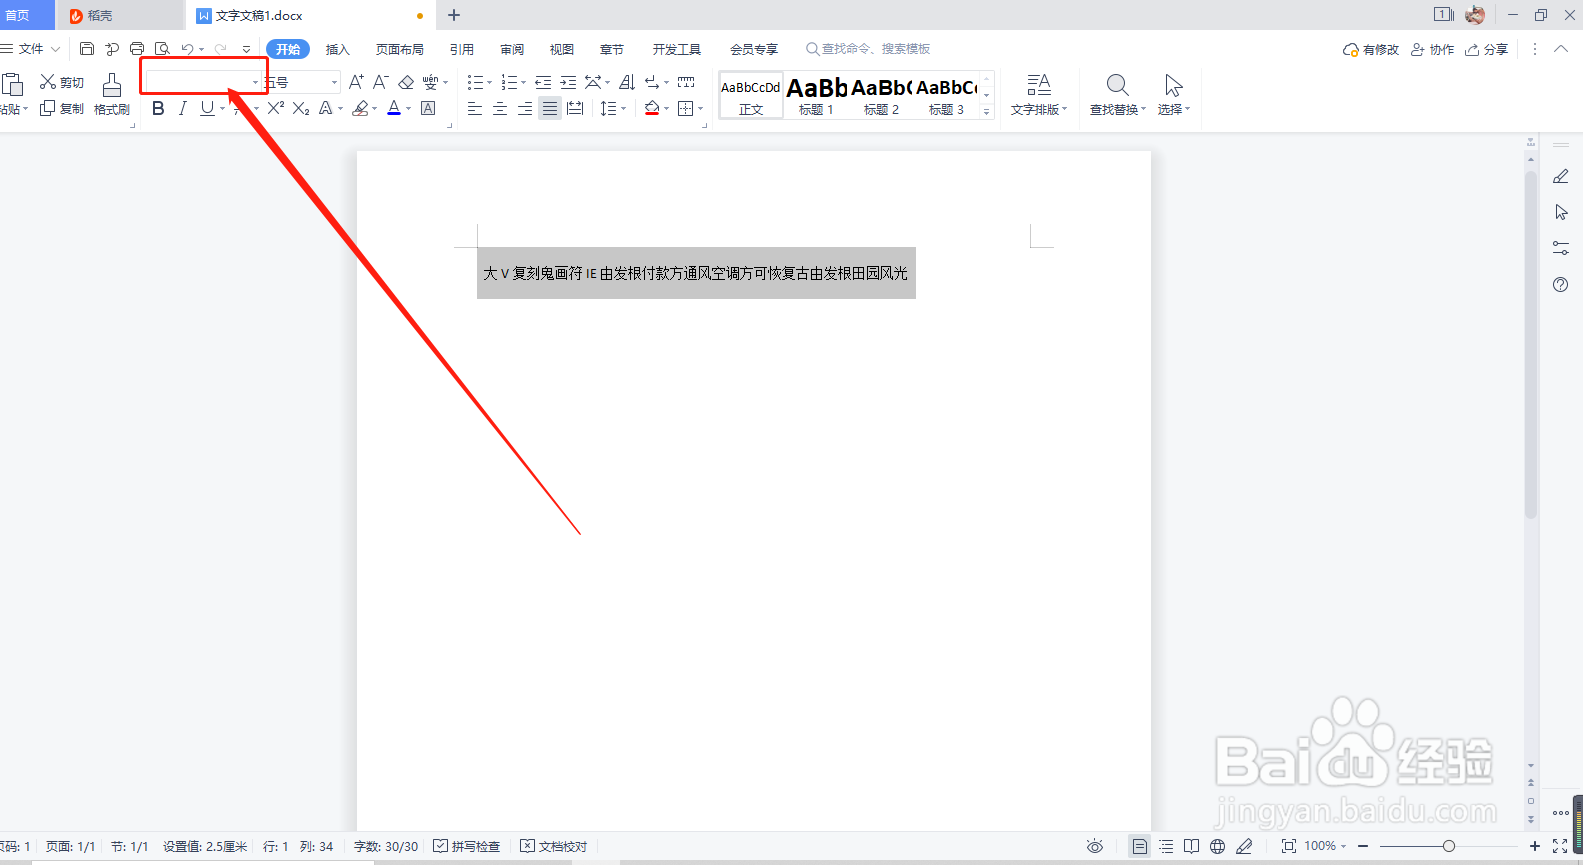Switch to page view mode in status bar
Image resolution: width=1583 pixels, height=865 pixels.
pos(1140,846)
